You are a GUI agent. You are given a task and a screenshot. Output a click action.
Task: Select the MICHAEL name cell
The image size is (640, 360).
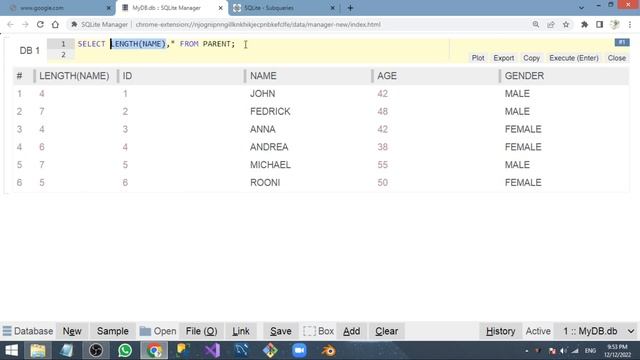click(270, 165)
